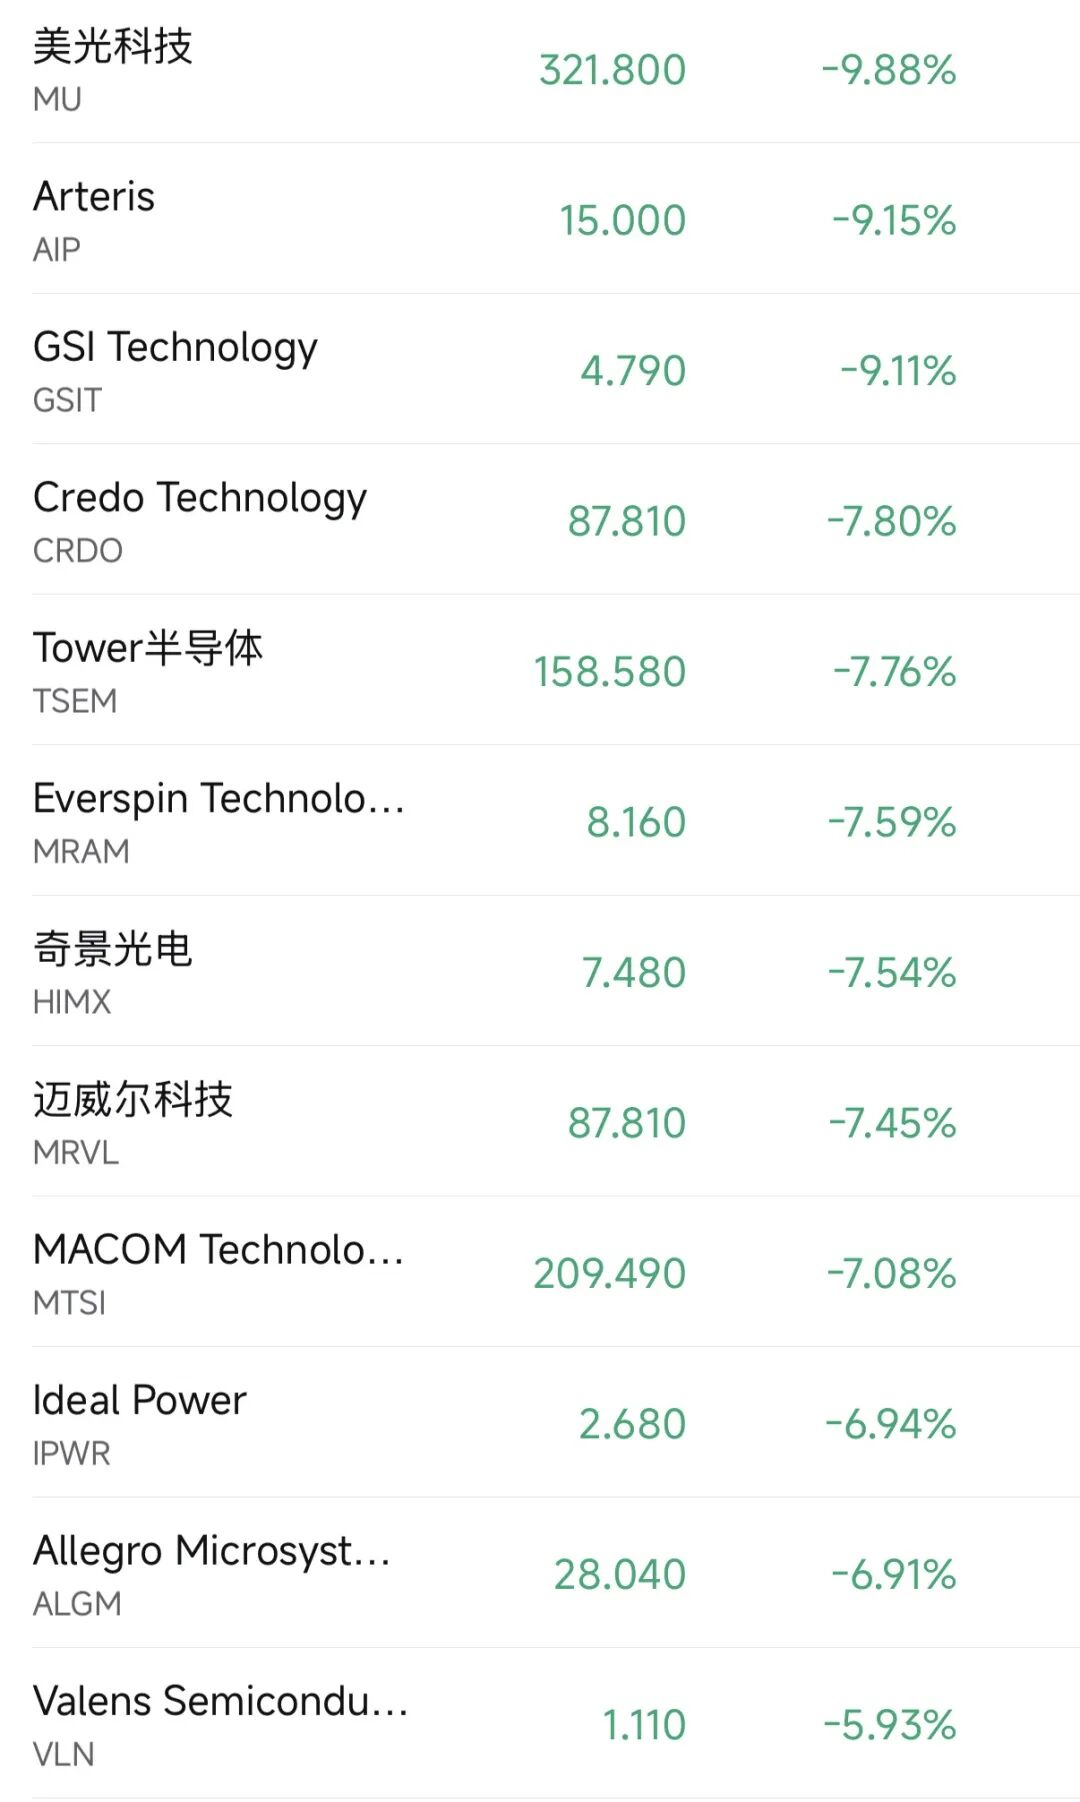This screenshot has height=1802, width=1080.
Task: Tap the 奇景光电 stock name
Action: click(x=112, y=949)
